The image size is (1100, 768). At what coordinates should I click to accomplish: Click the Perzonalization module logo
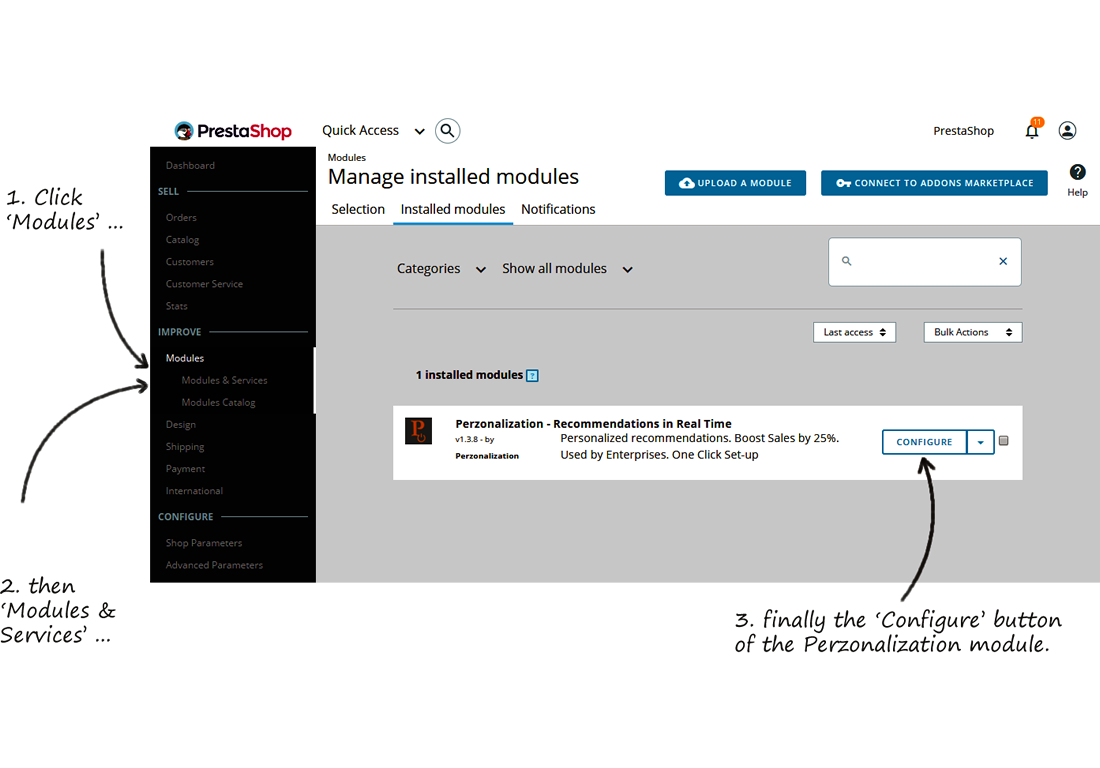click(419, 431)
